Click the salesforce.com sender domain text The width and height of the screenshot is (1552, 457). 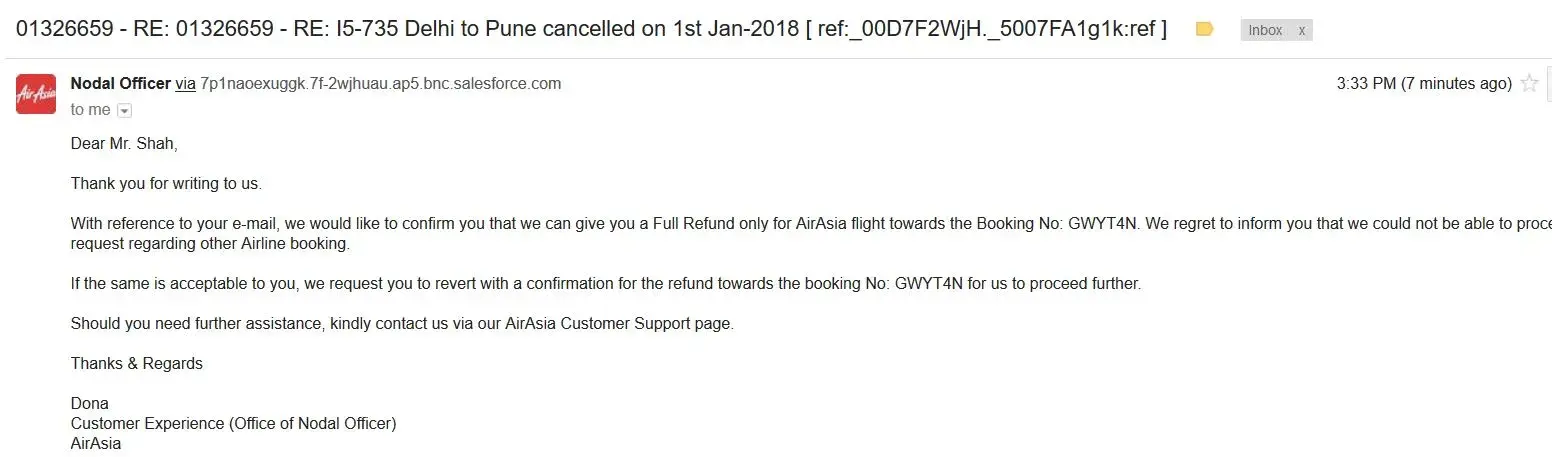click(x=381, y=84)
